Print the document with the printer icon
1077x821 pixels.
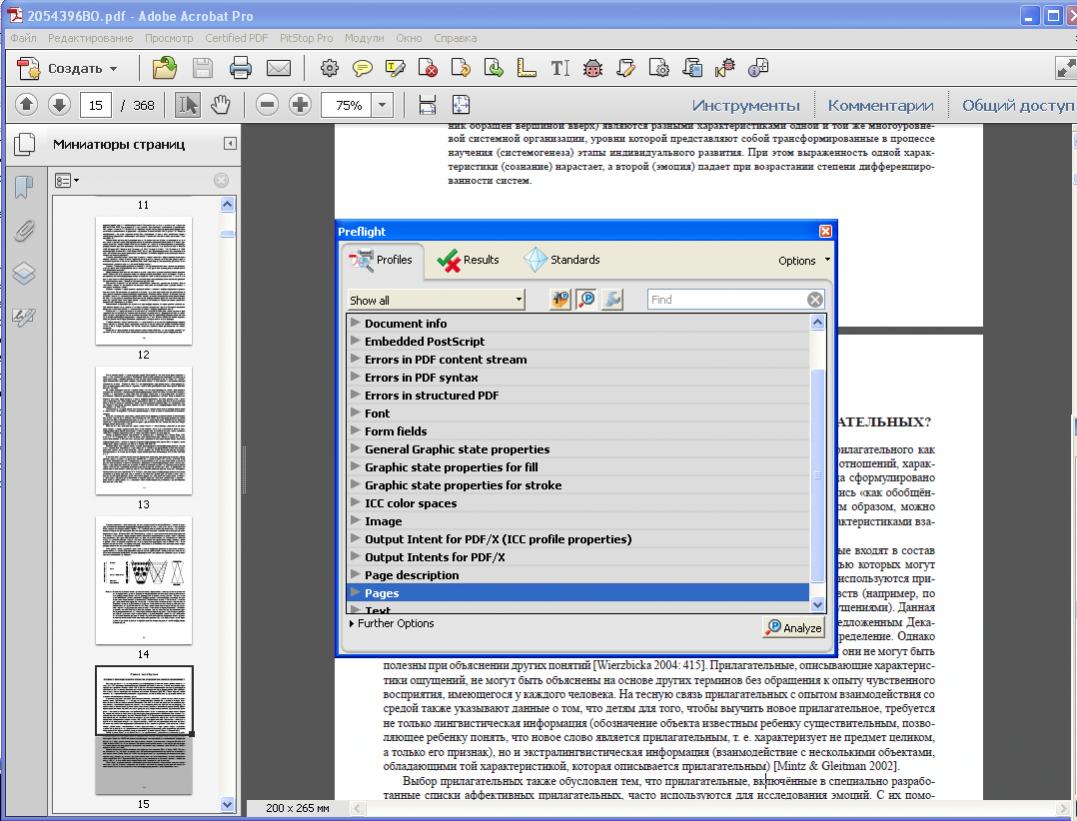tap(240, 68)
